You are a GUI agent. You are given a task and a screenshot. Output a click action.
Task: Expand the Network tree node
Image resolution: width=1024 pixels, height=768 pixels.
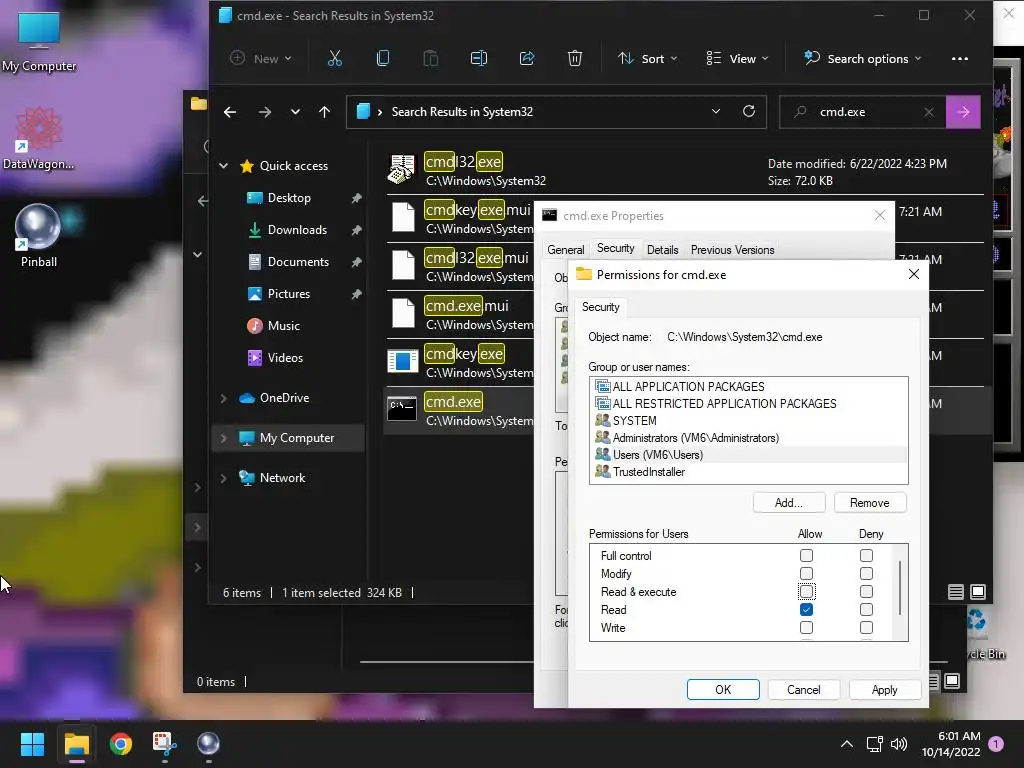tap(224, 478)
